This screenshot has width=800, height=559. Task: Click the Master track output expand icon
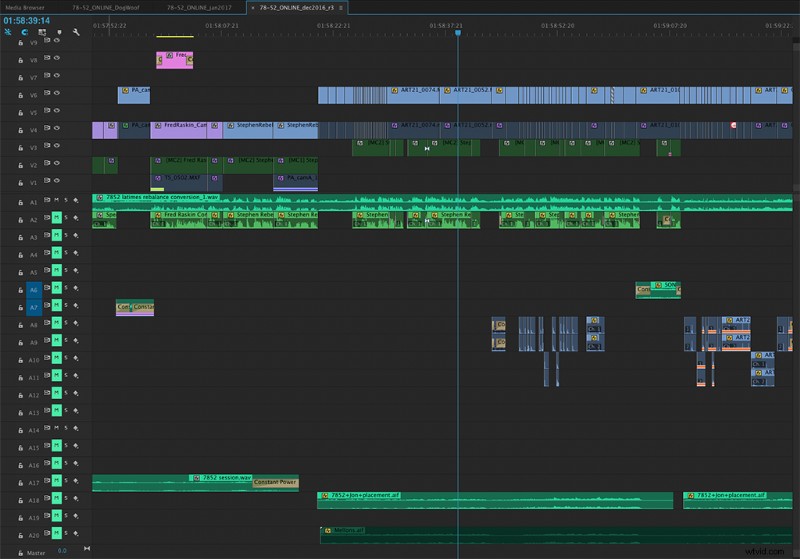(87, 549)
